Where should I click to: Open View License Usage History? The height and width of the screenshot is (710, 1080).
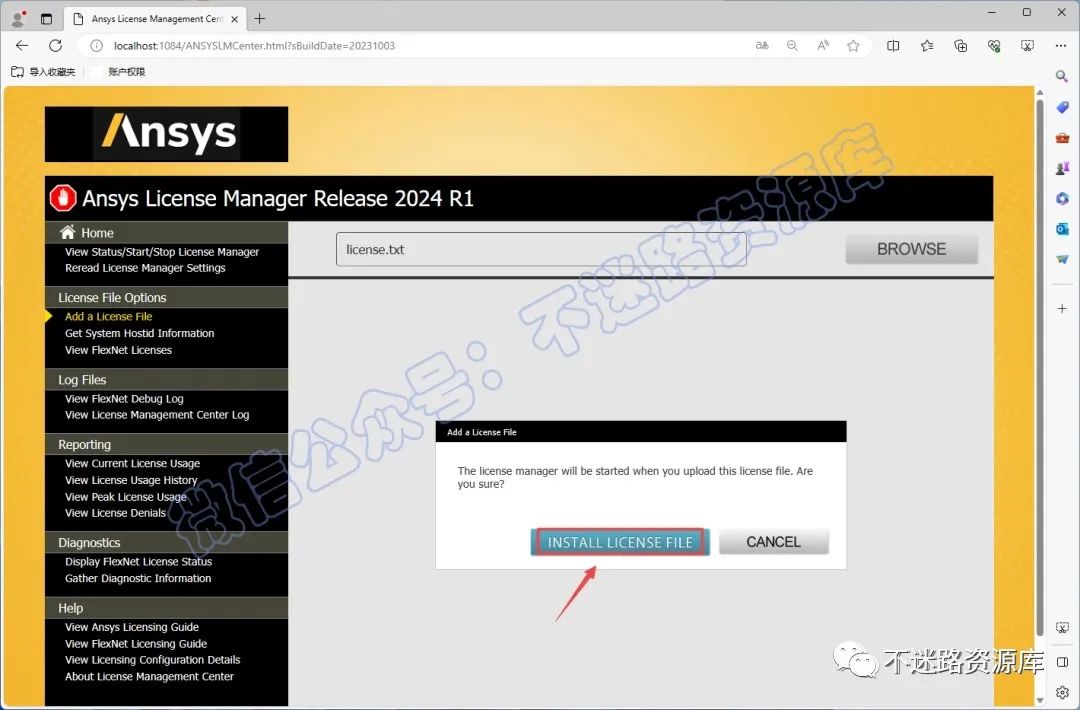[x=131, y=480]
